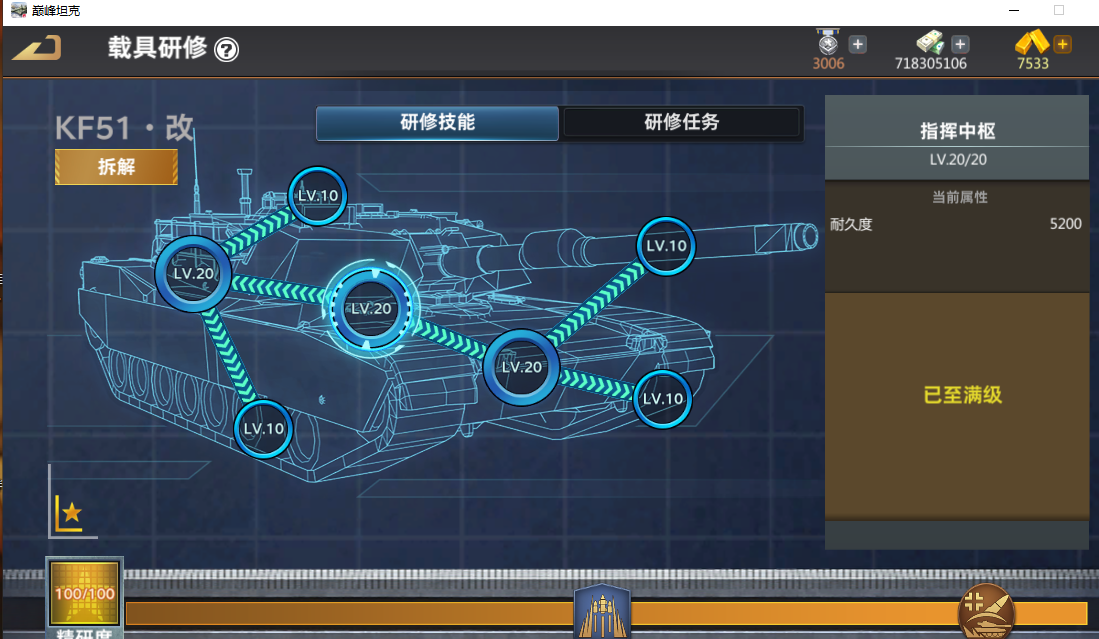Click the 100/100 精研度 icon
Screen dimensions: 1099x639
pyautogui.click(x=84, y=594)
